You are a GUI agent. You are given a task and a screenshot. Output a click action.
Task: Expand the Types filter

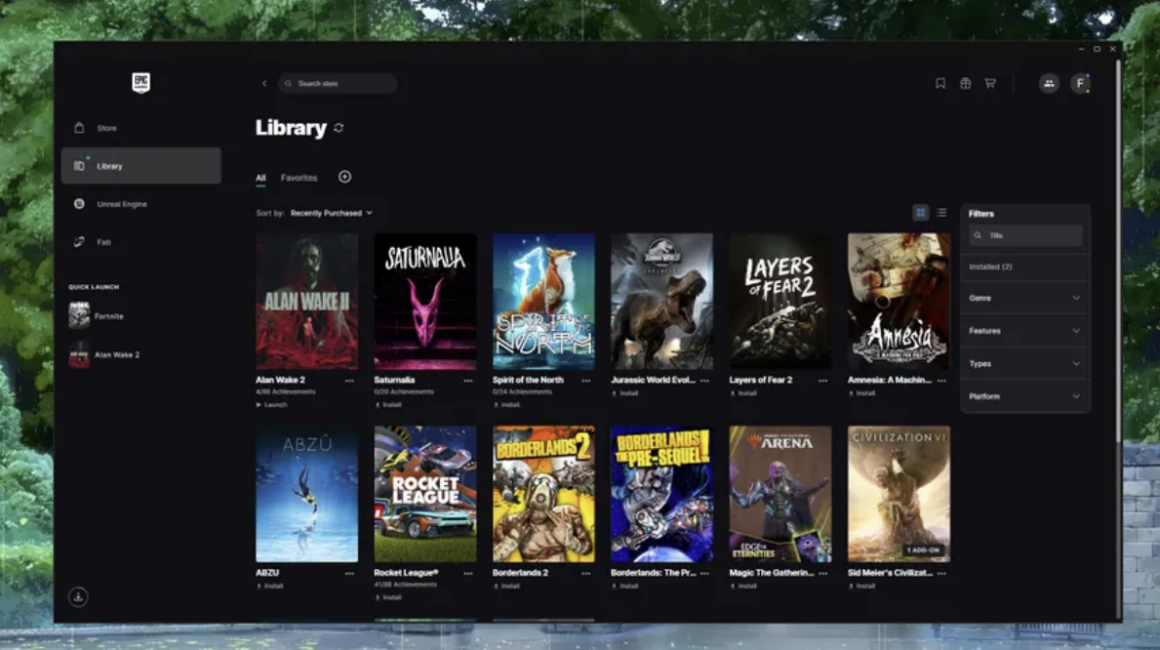point(1025,364)
